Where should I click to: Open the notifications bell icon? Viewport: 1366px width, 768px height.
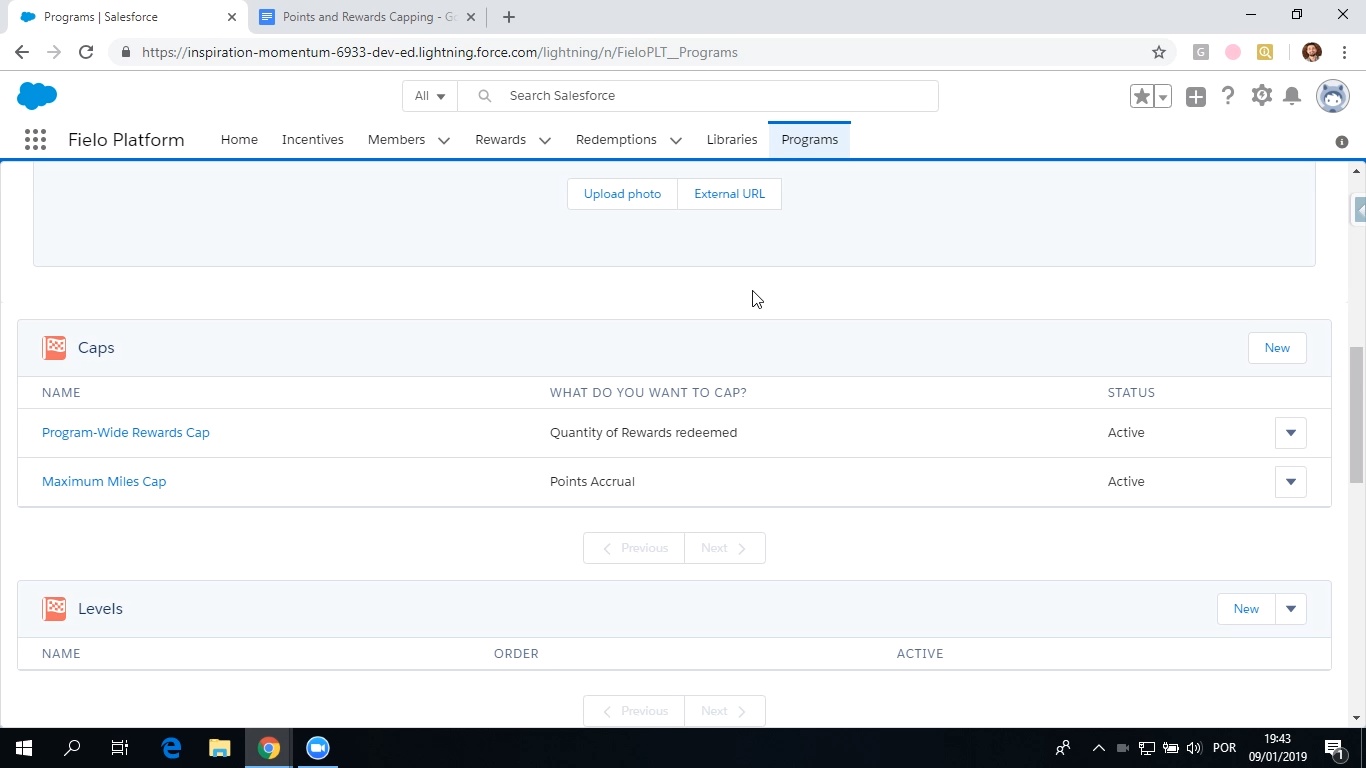click(1292, 96)
